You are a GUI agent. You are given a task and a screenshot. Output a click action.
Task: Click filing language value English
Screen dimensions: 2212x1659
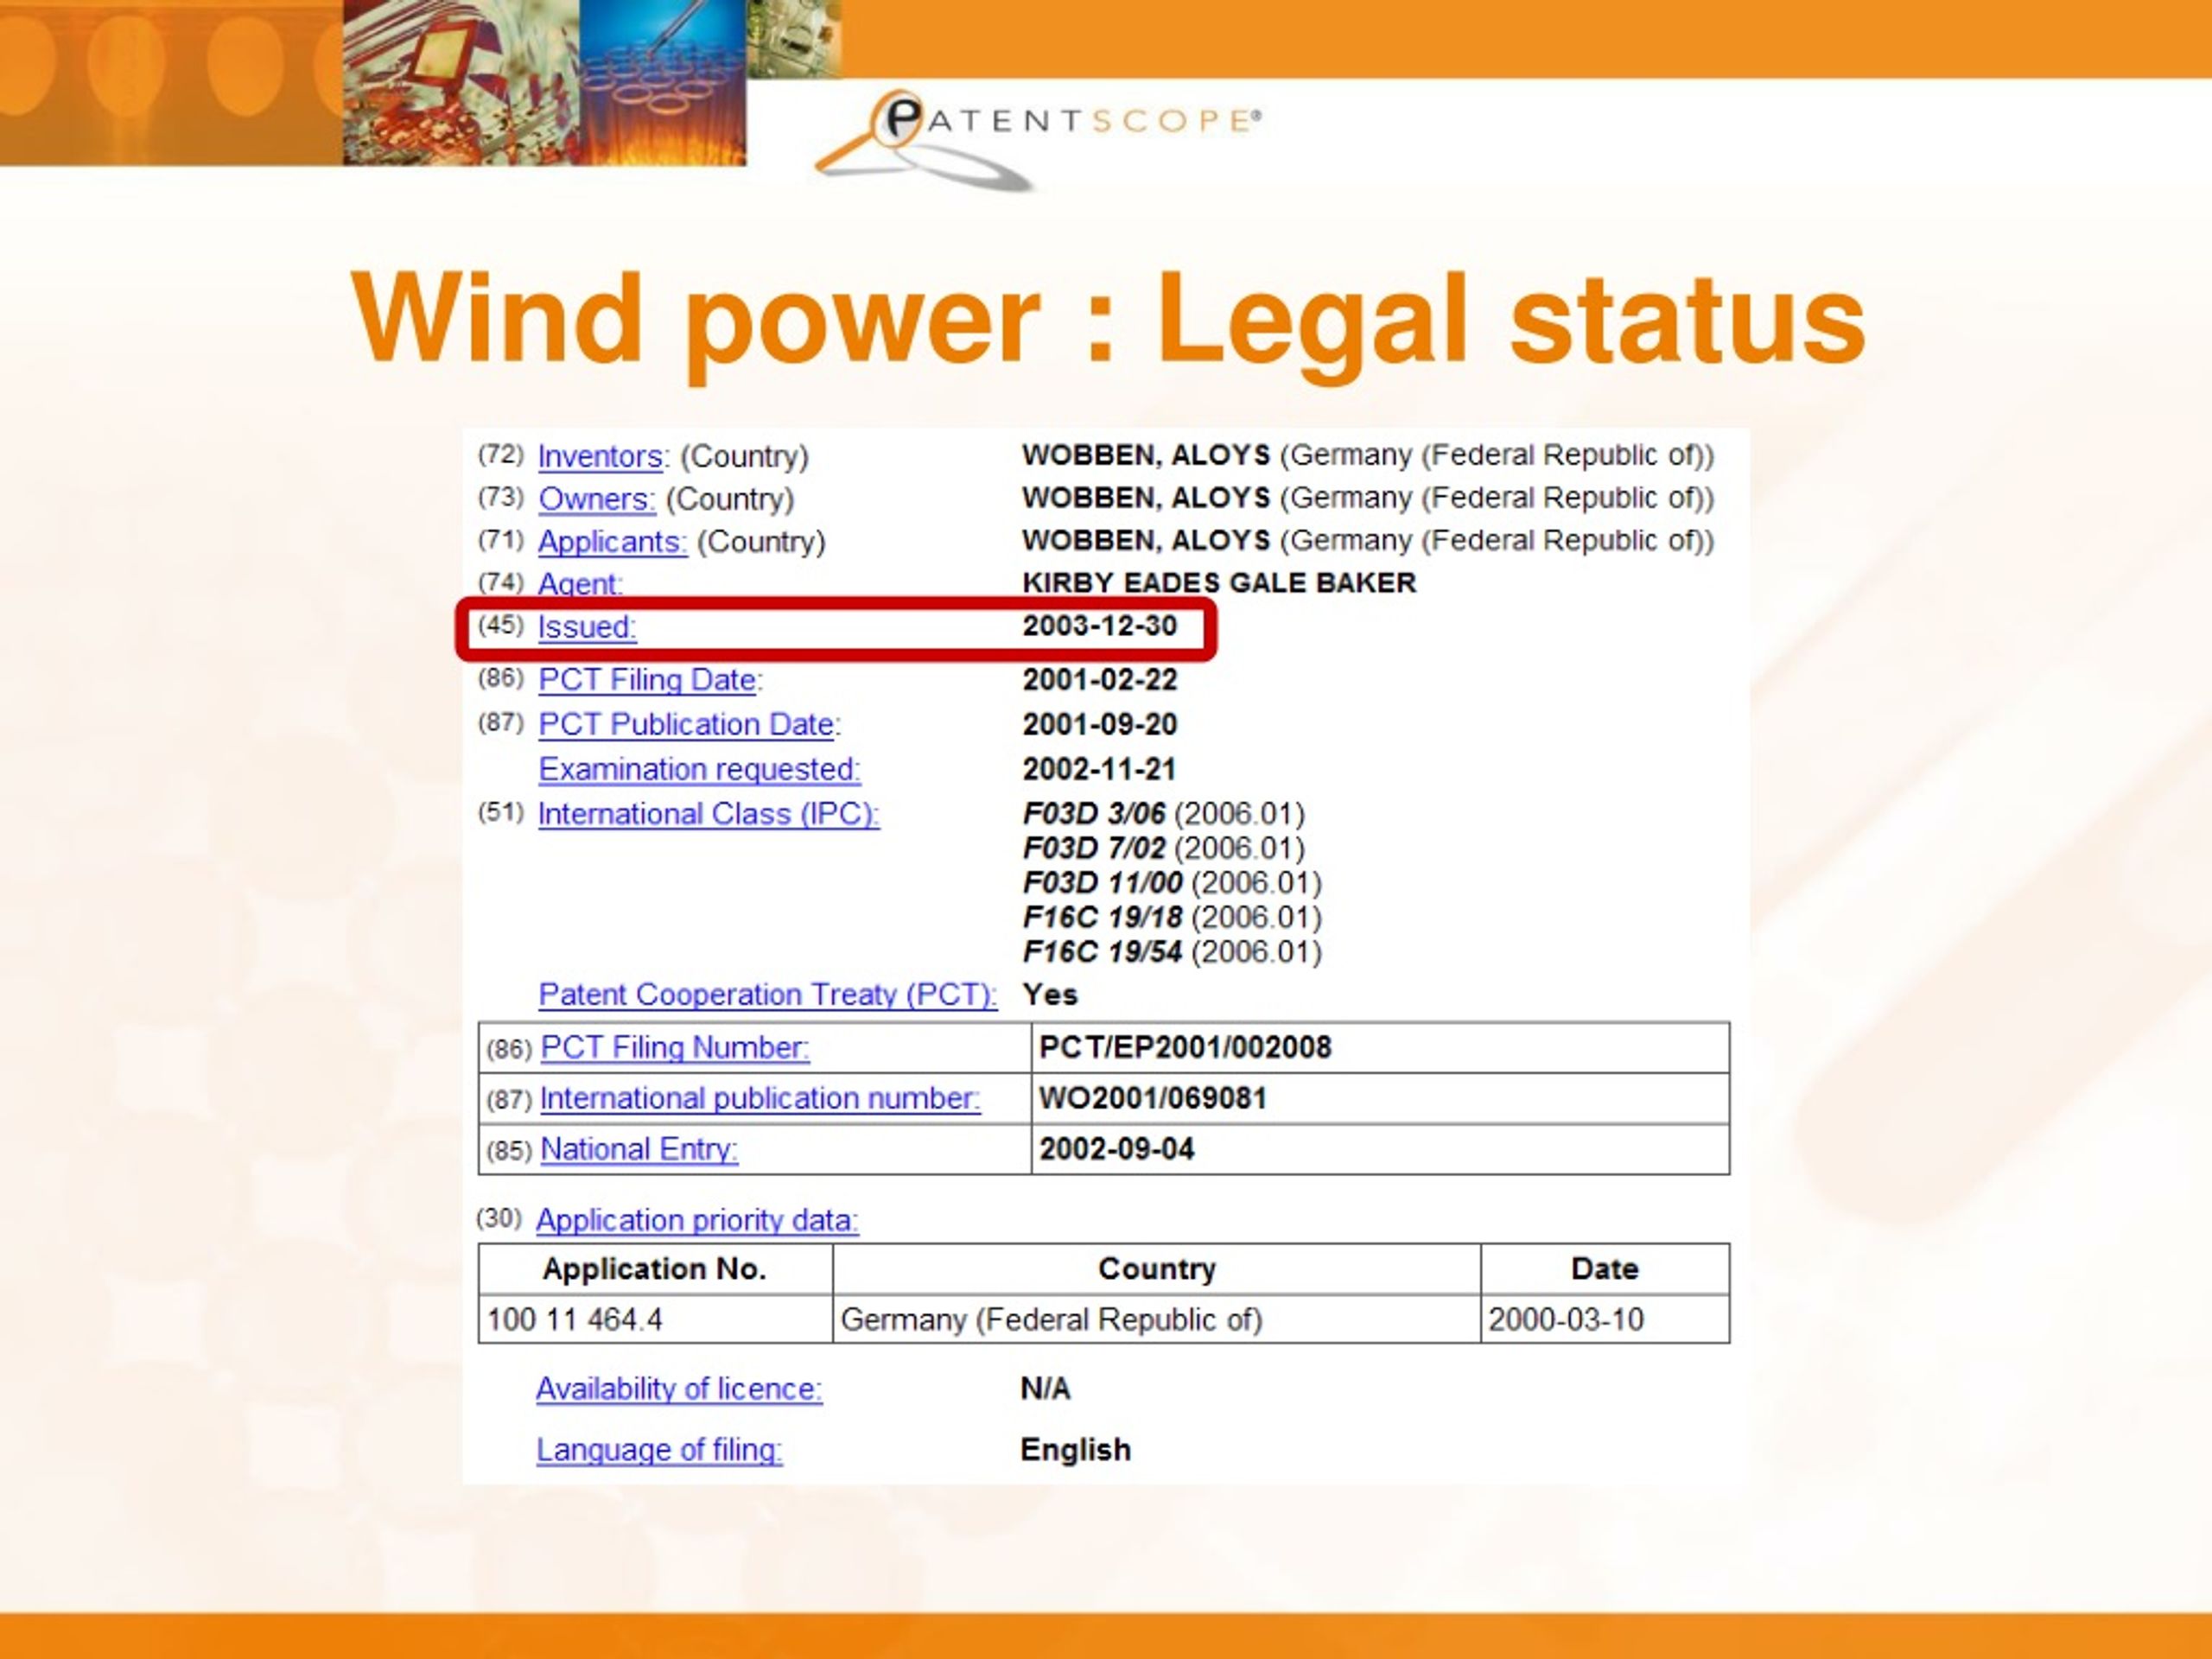click(x=1075, y=1450)
